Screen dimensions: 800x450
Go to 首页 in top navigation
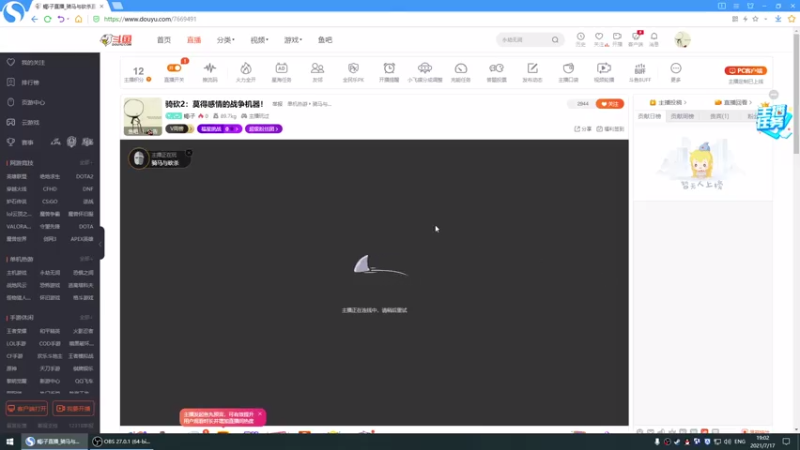pyautogui.click(x=164, y=40)
